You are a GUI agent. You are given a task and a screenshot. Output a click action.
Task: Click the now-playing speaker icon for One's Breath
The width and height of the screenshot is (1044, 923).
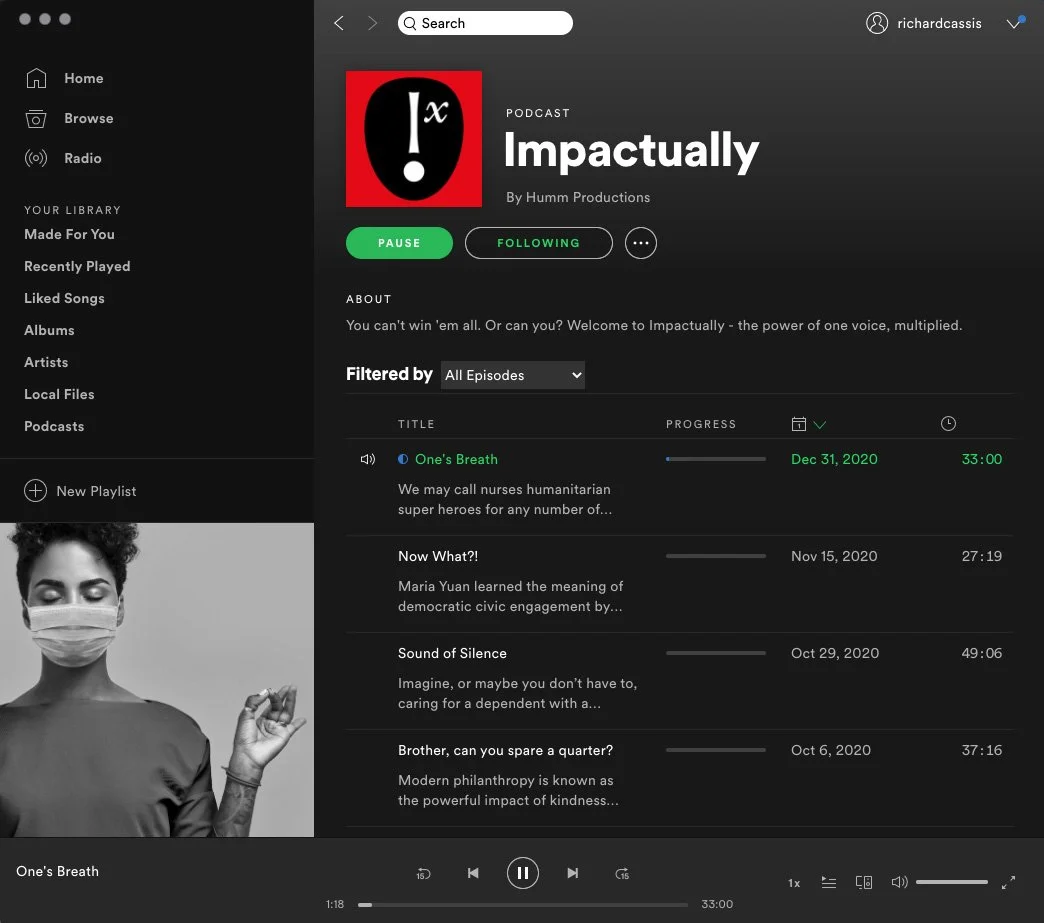tap(368, 460)
